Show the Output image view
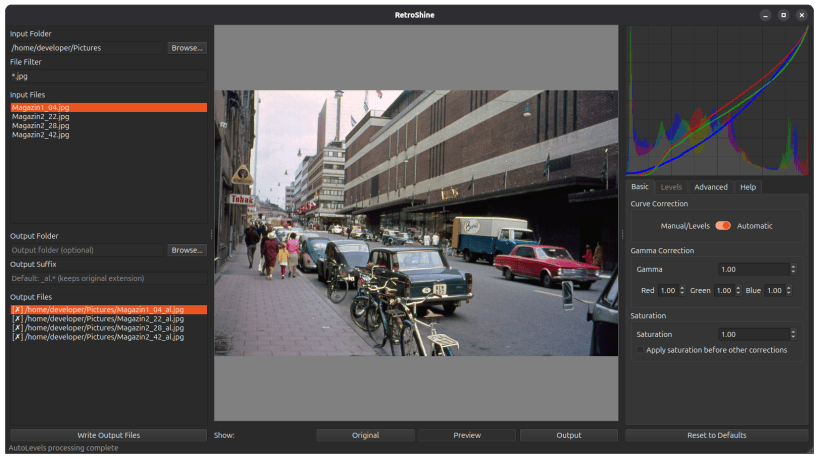 tap(569, 435)
